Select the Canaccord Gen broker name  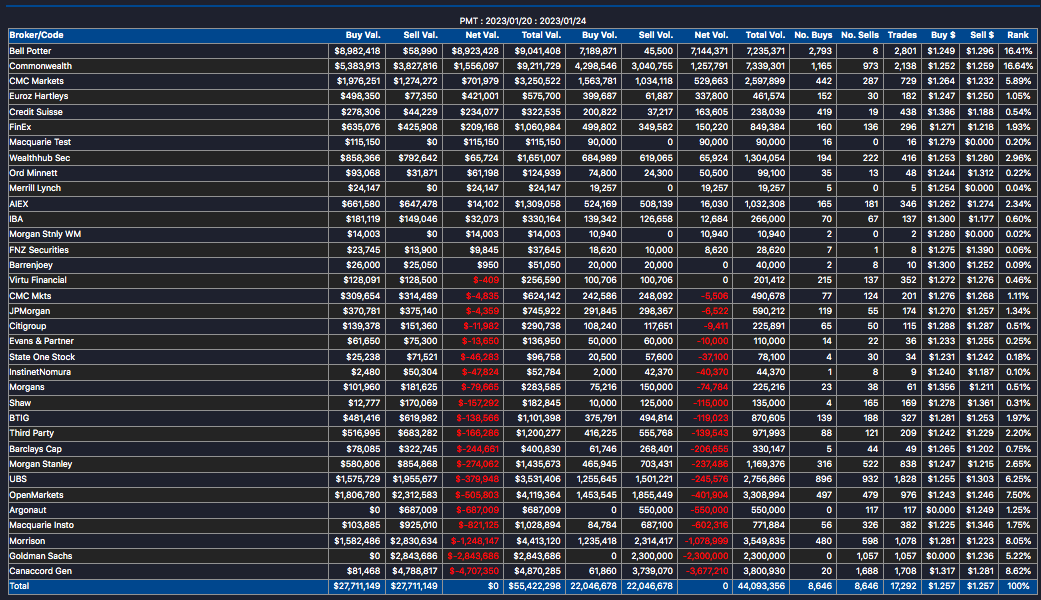pos(40,571)
